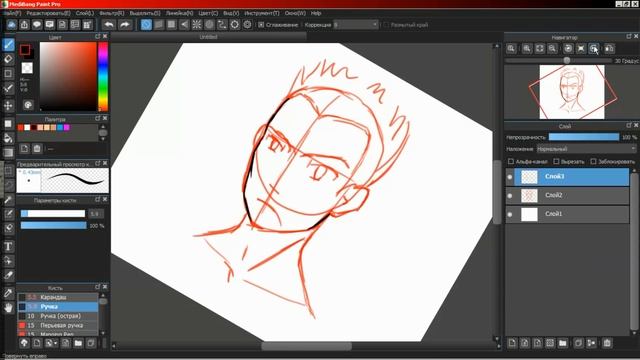This screenshot has width=640, height=360.
Task: Click Navigator rotation angle slider
Action: click(x=558, y=60)
